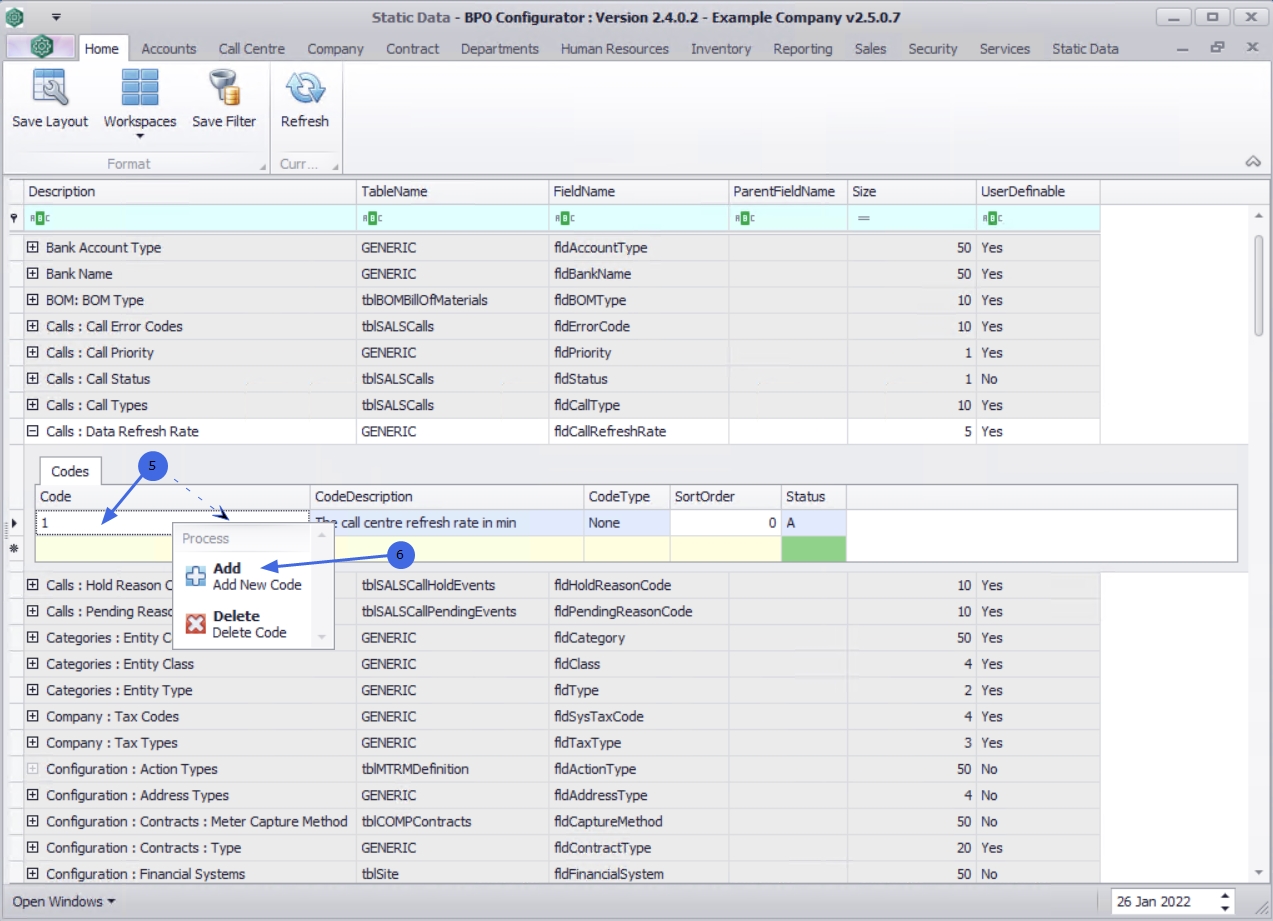Click the Size column equals filter icon
Viewport: 1273px width, 921px height.
click(863, 218)
